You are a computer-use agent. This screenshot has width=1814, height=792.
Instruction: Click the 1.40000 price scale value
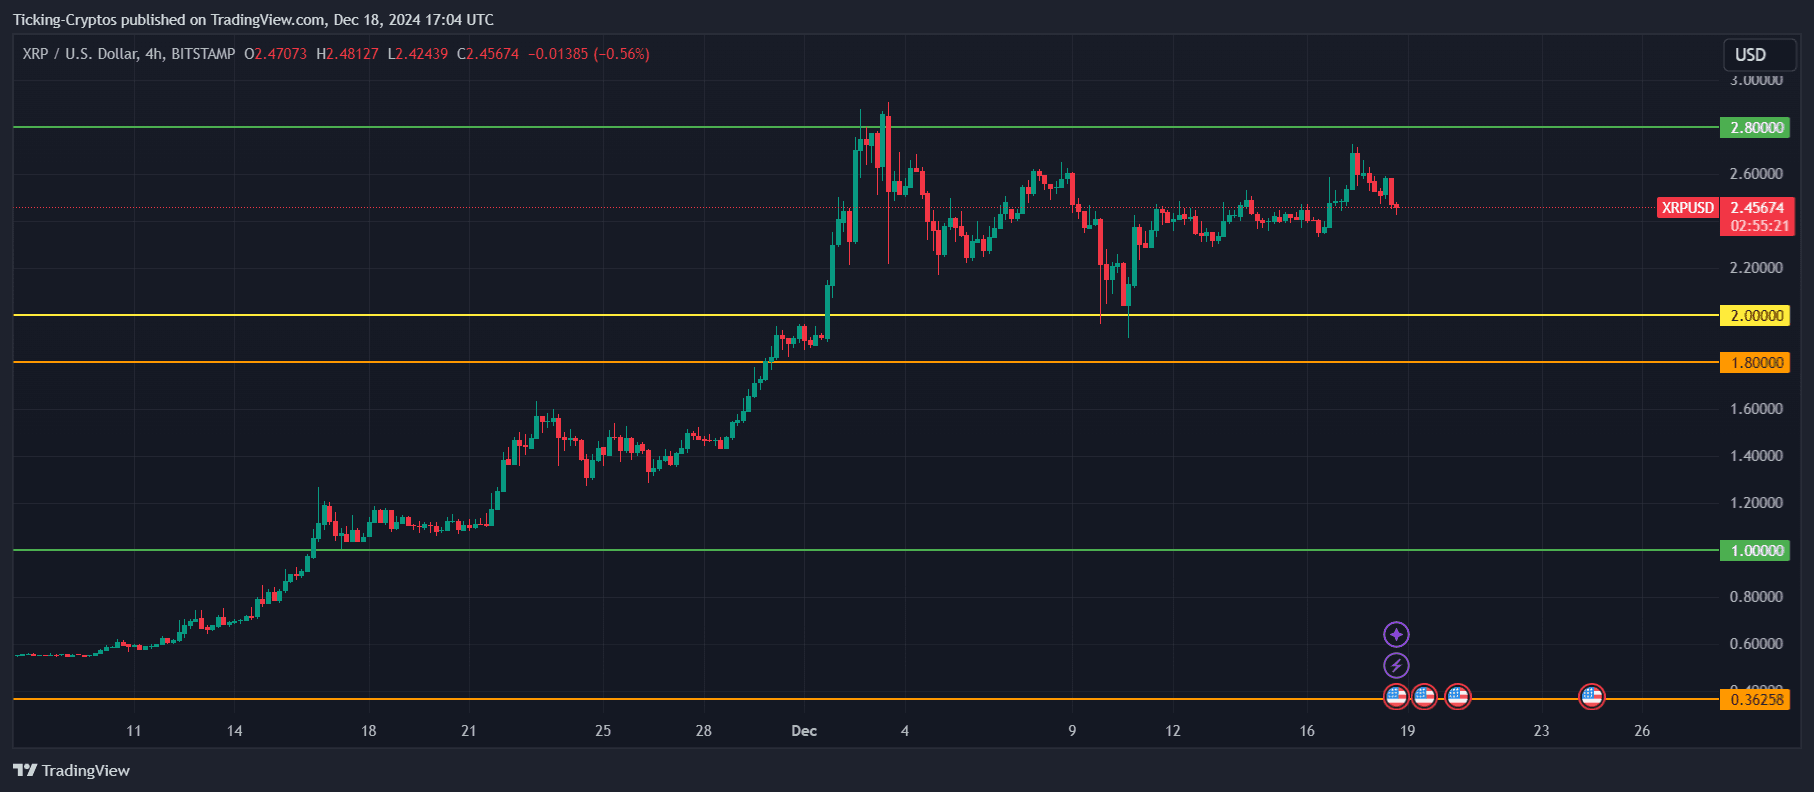pos(1756,456)
